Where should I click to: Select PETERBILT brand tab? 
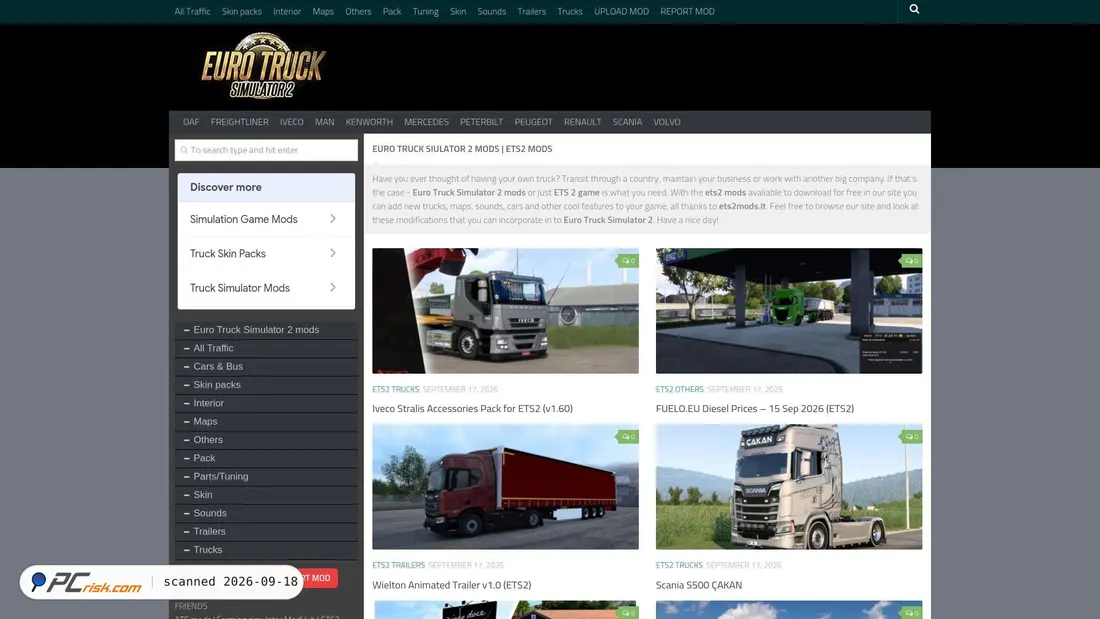tap(481, 122)
